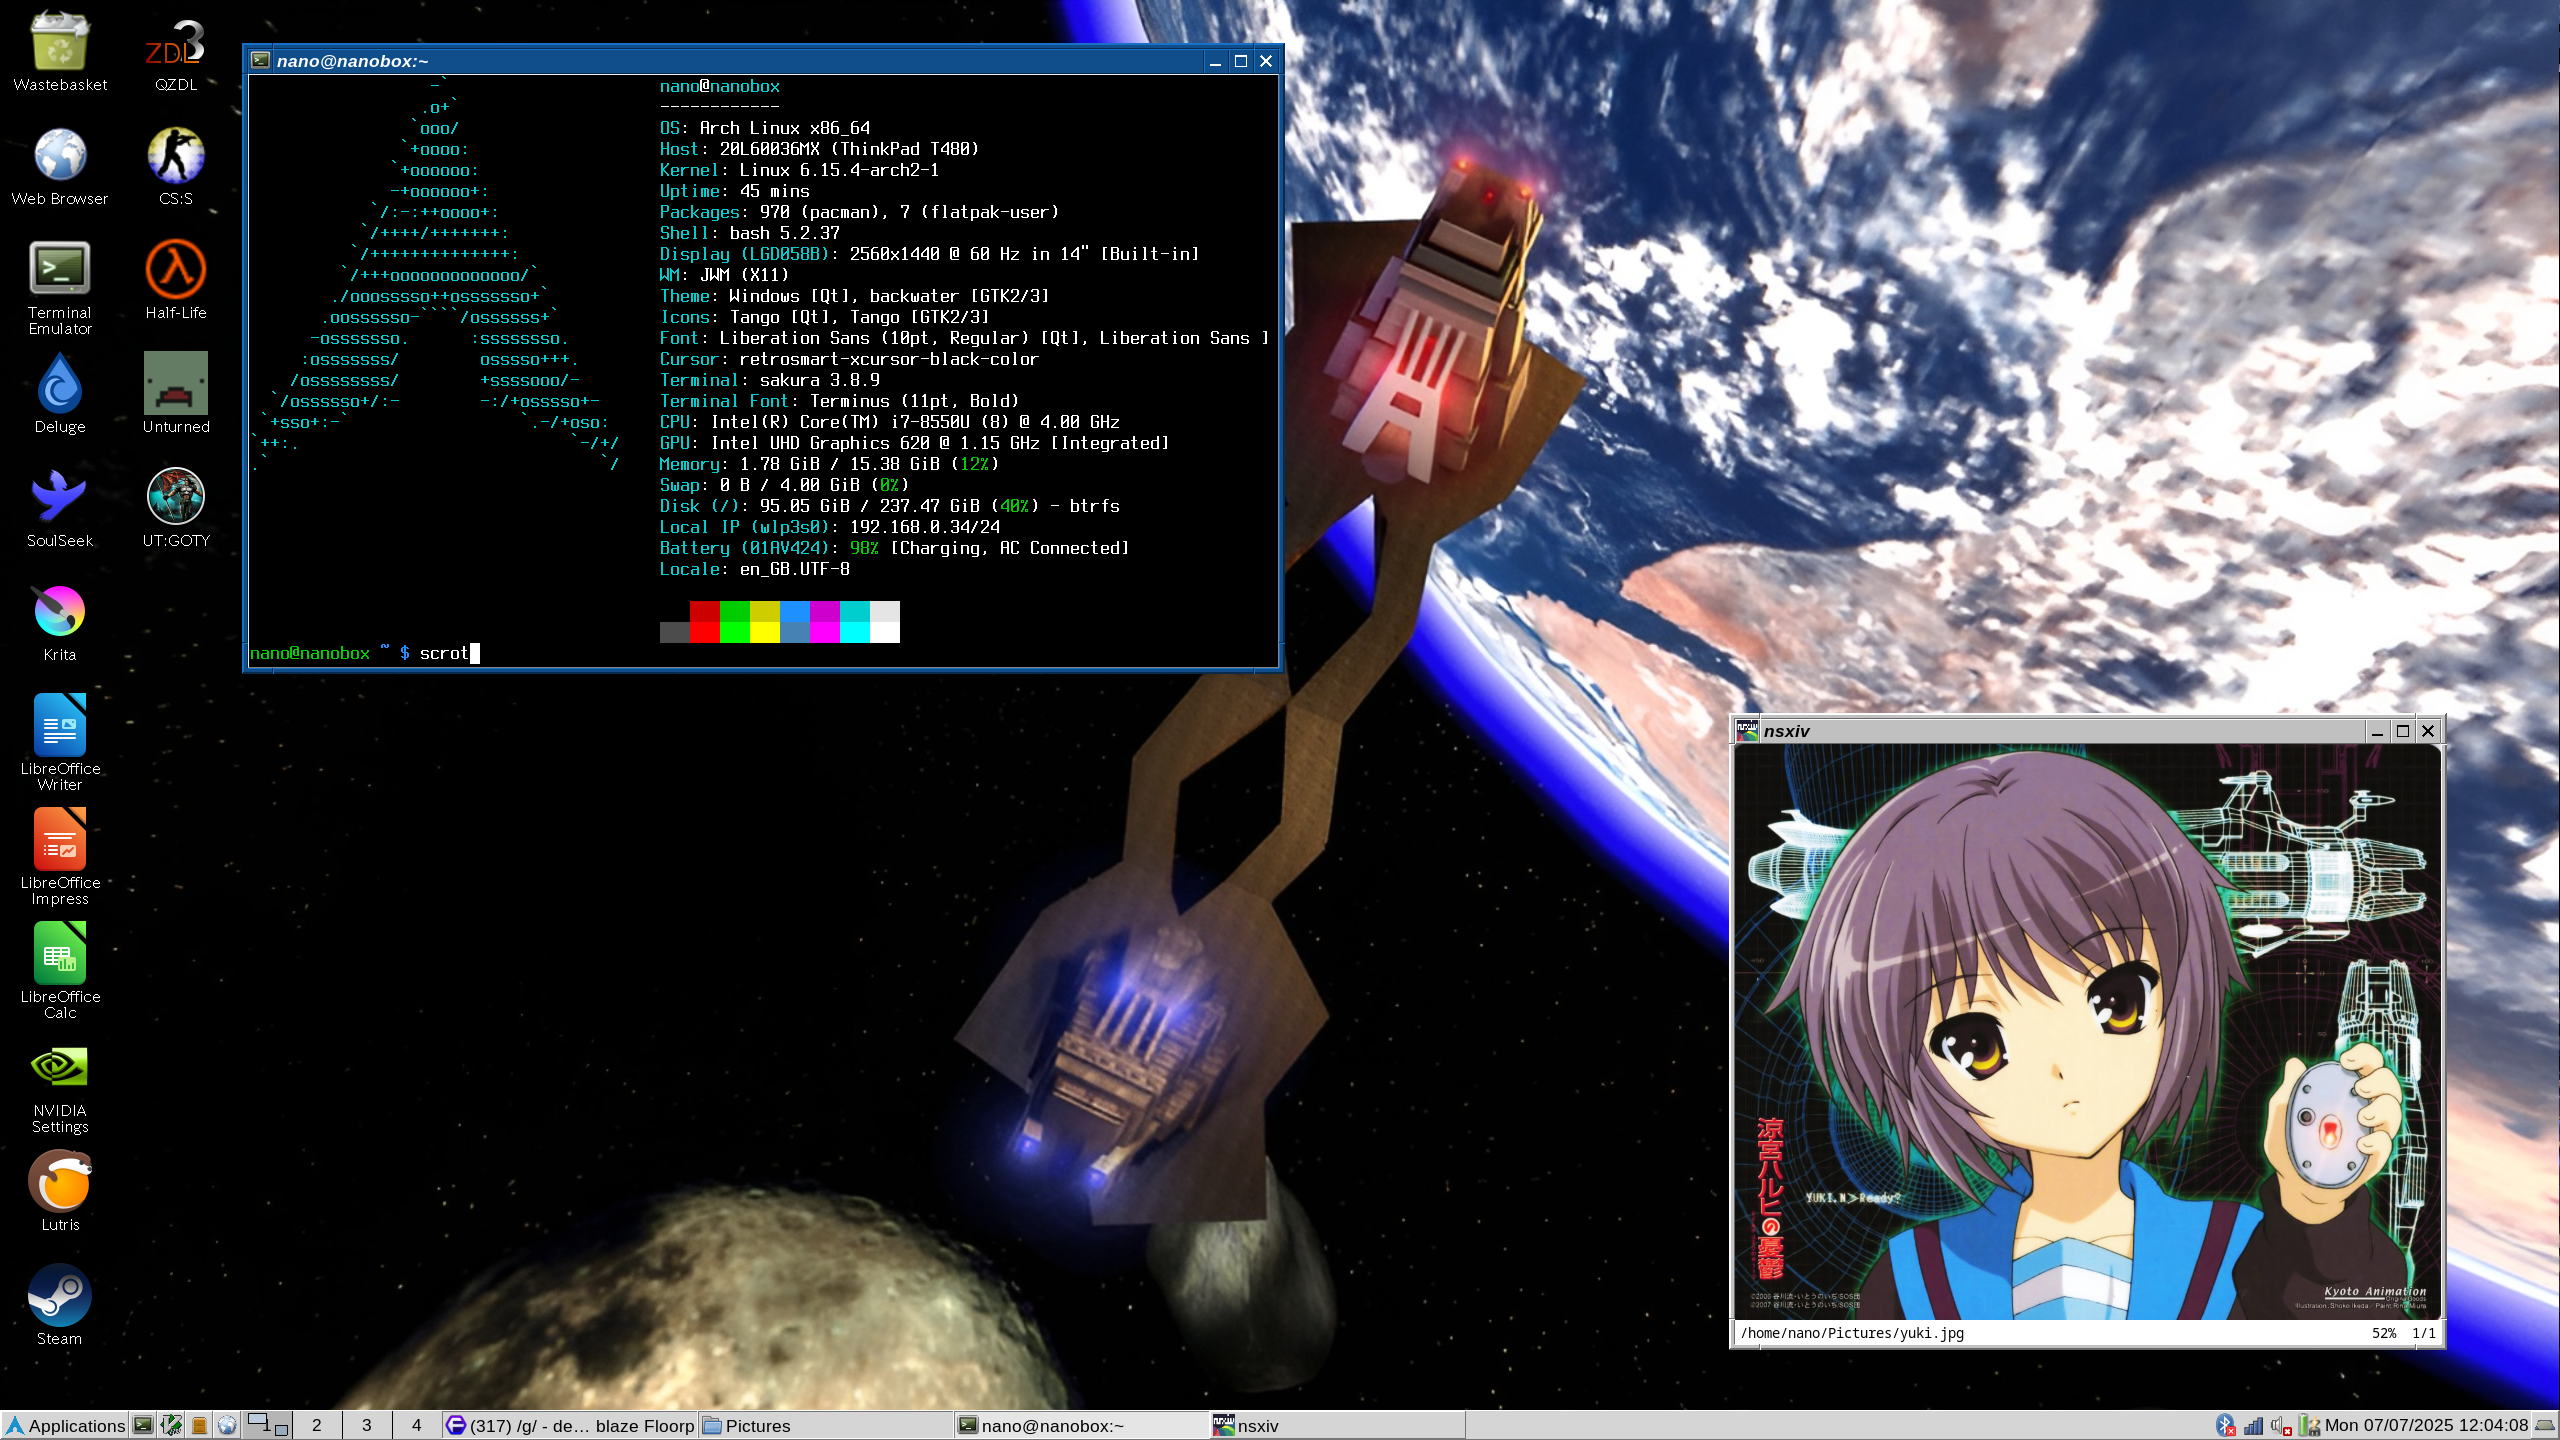Launch Unturned from the desktop

[176, 394]
